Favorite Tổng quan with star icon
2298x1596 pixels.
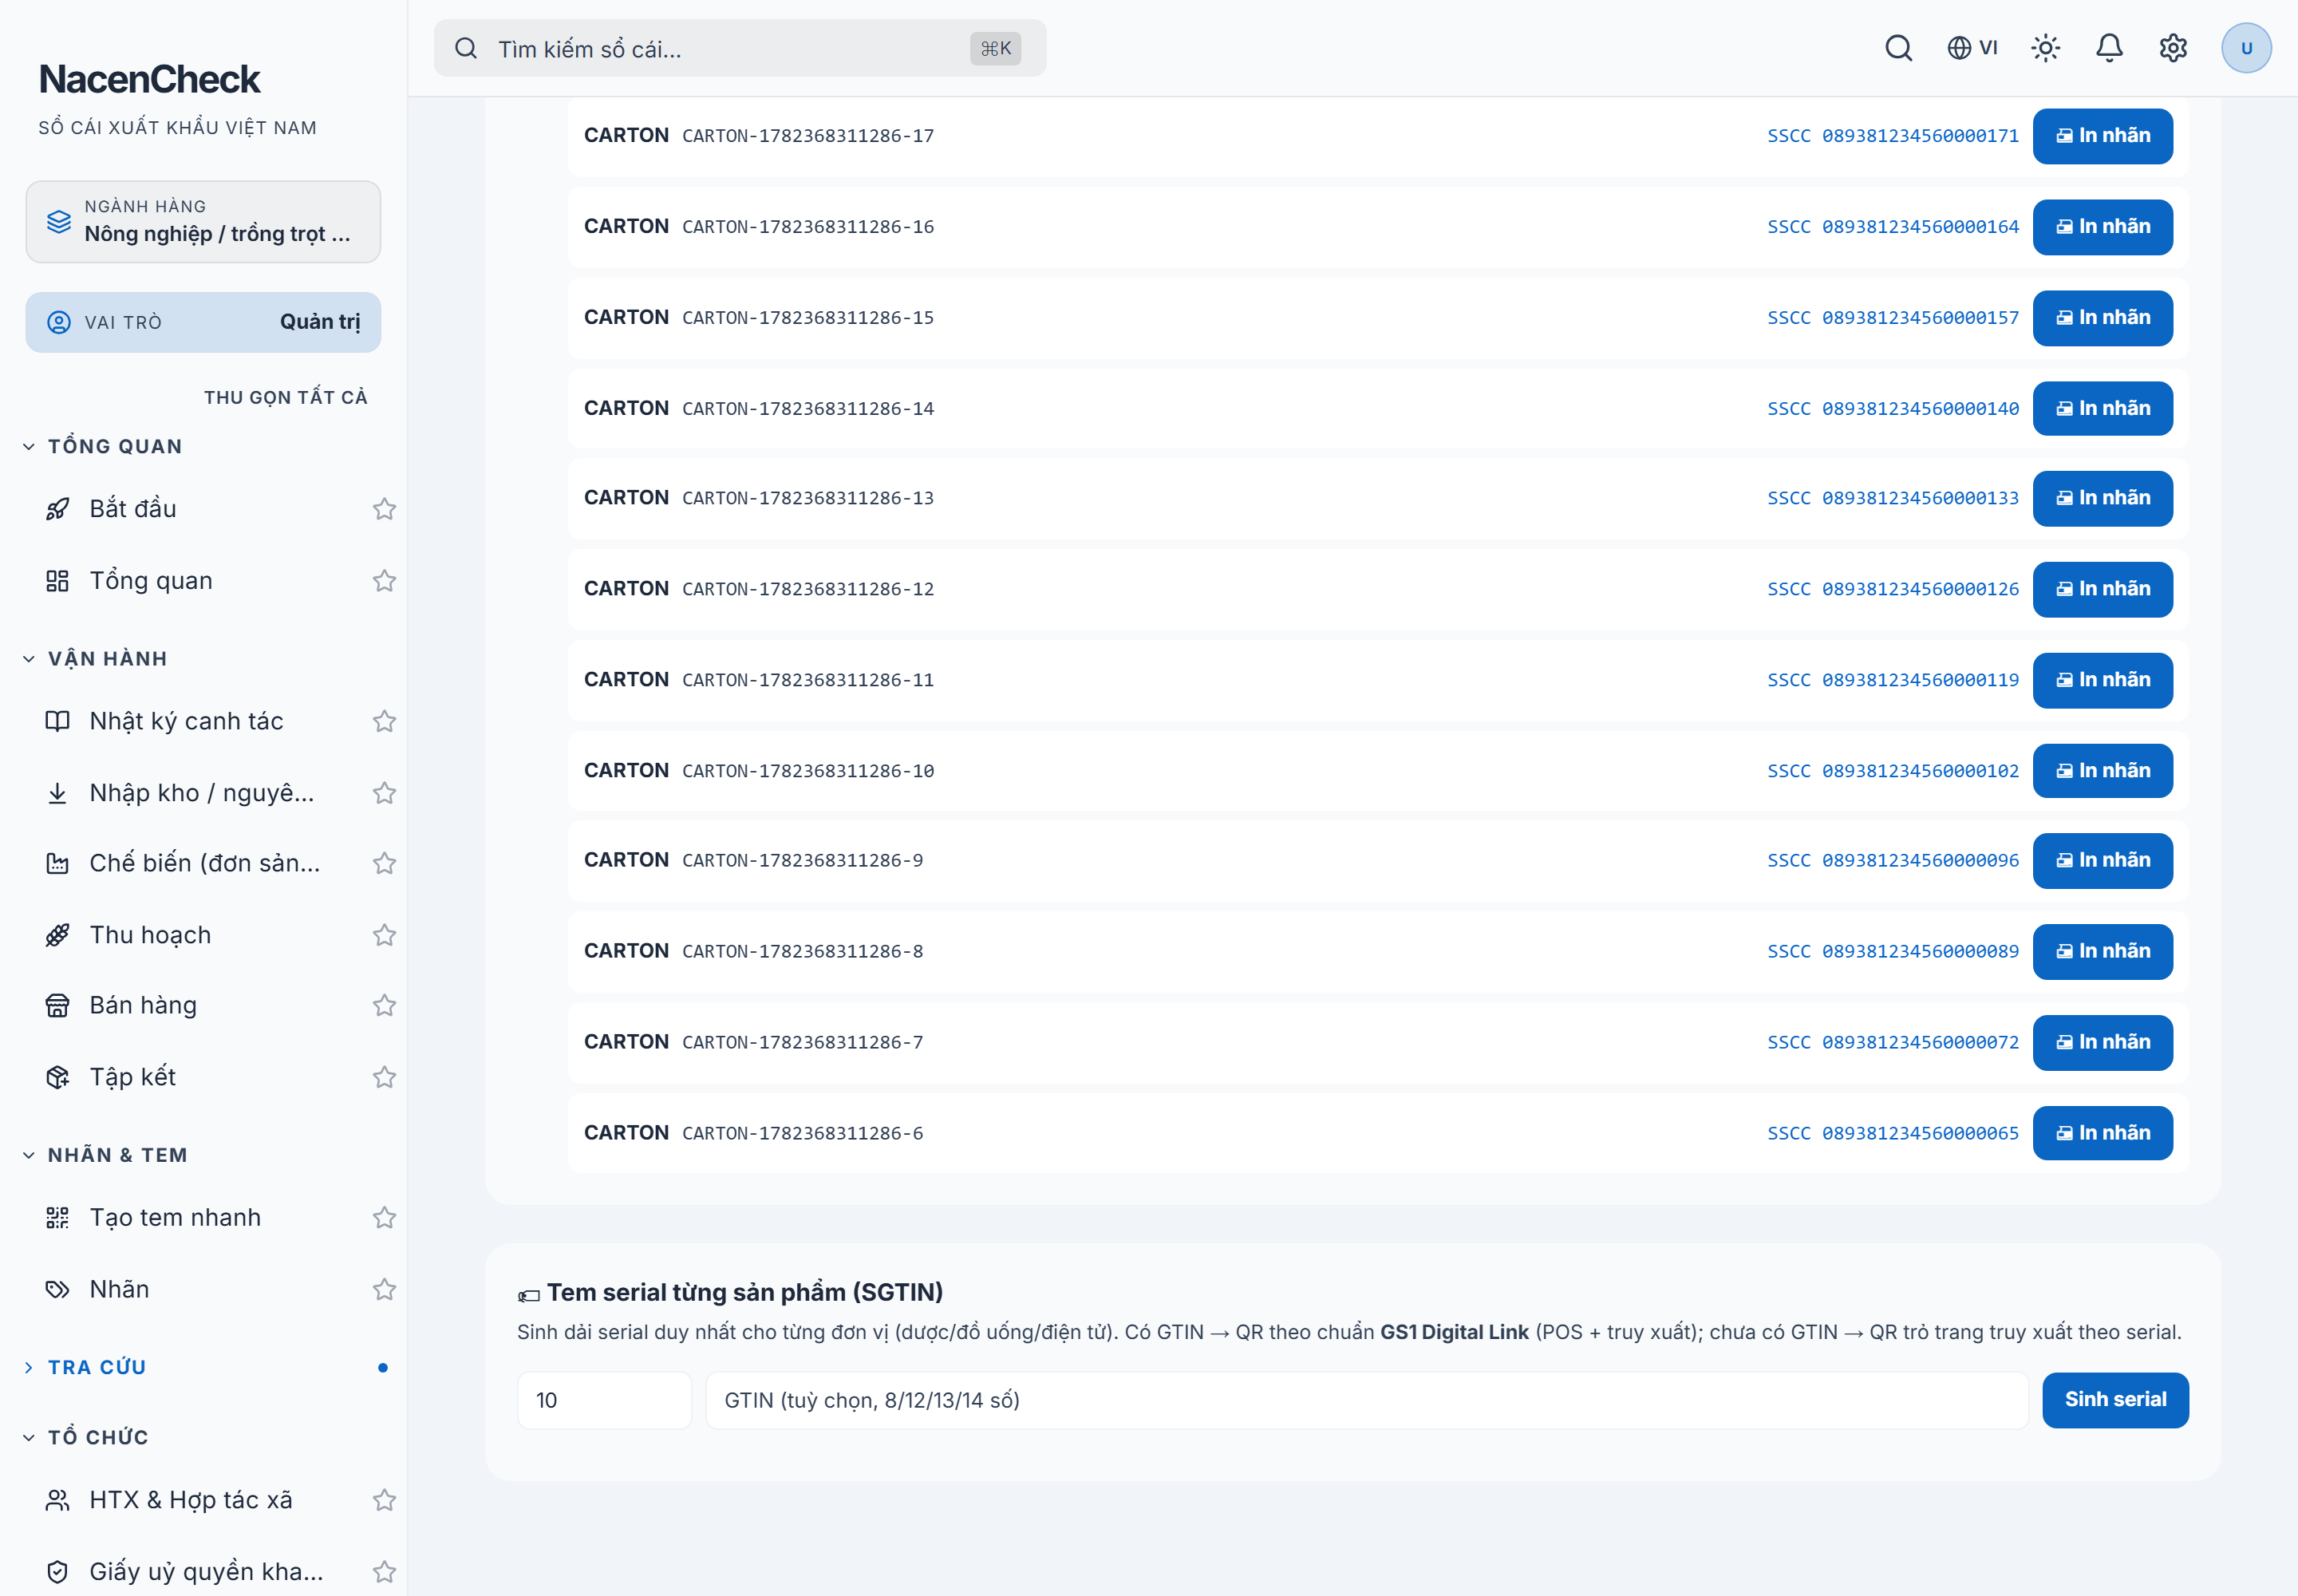(384, 581)
